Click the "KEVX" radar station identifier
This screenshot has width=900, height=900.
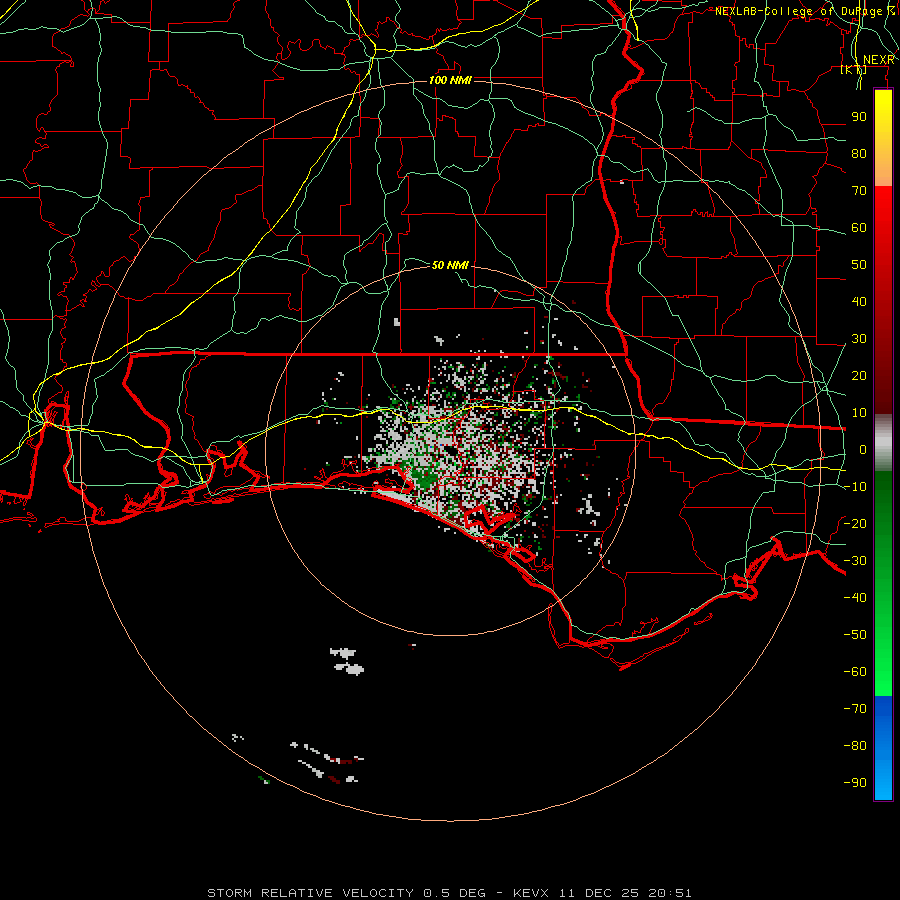coord(531,893)
